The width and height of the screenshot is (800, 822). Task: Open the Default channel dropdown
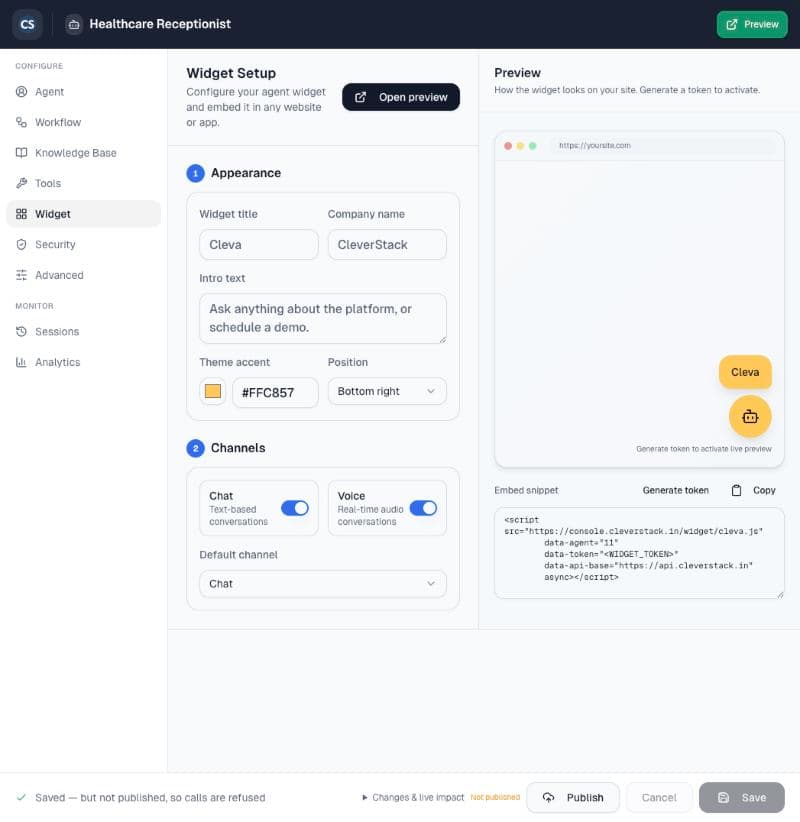click(323, 584)
